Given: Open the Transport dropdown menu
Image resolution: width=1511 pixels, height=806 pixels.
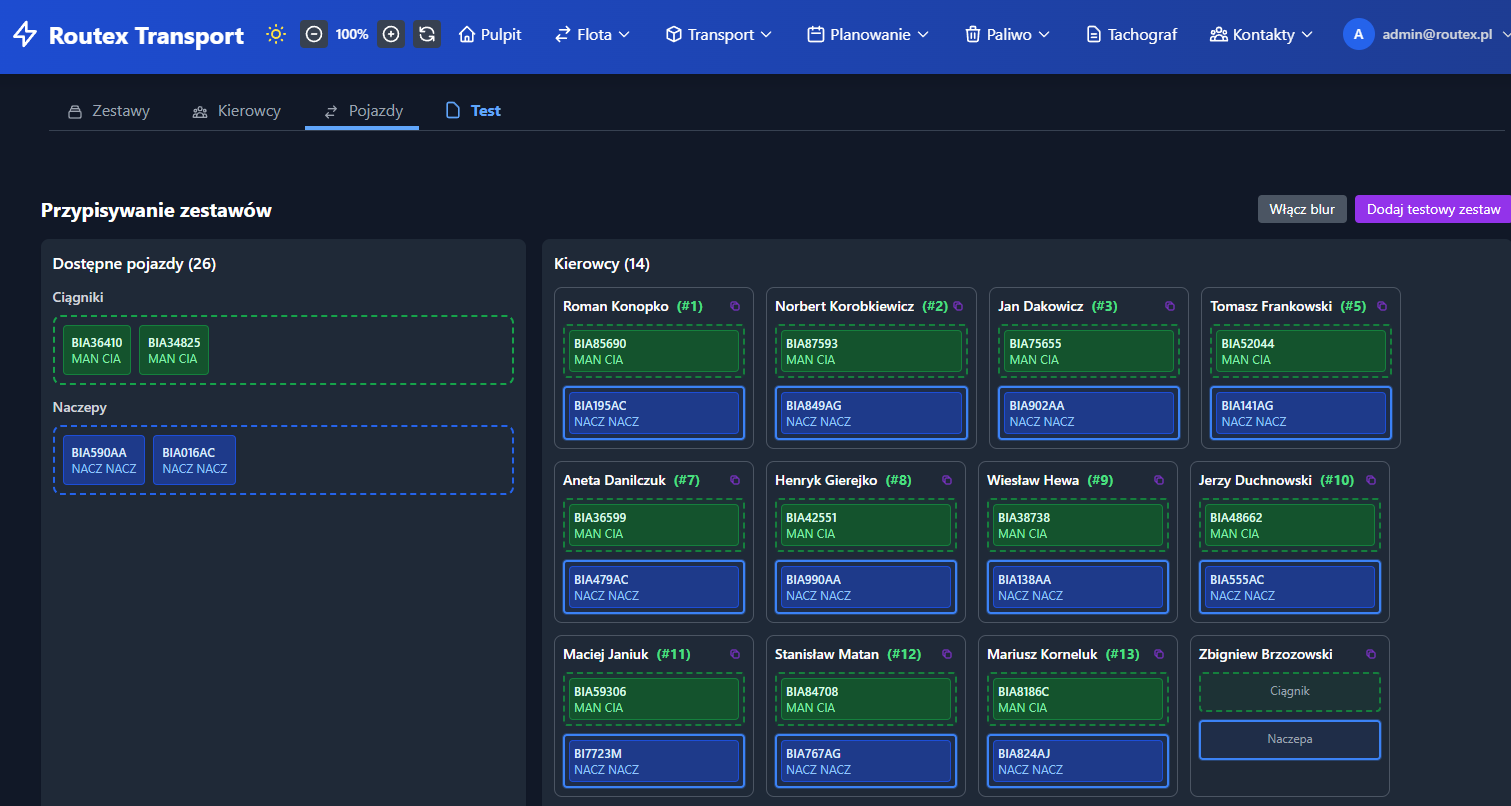Looking at the screenshot, I should (x=719, y=34).
